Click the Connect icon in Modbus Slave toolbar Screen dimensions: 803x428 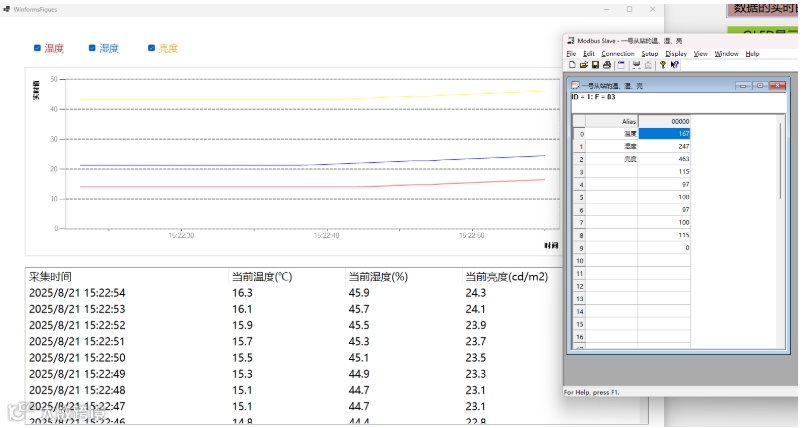pos(636,65)
